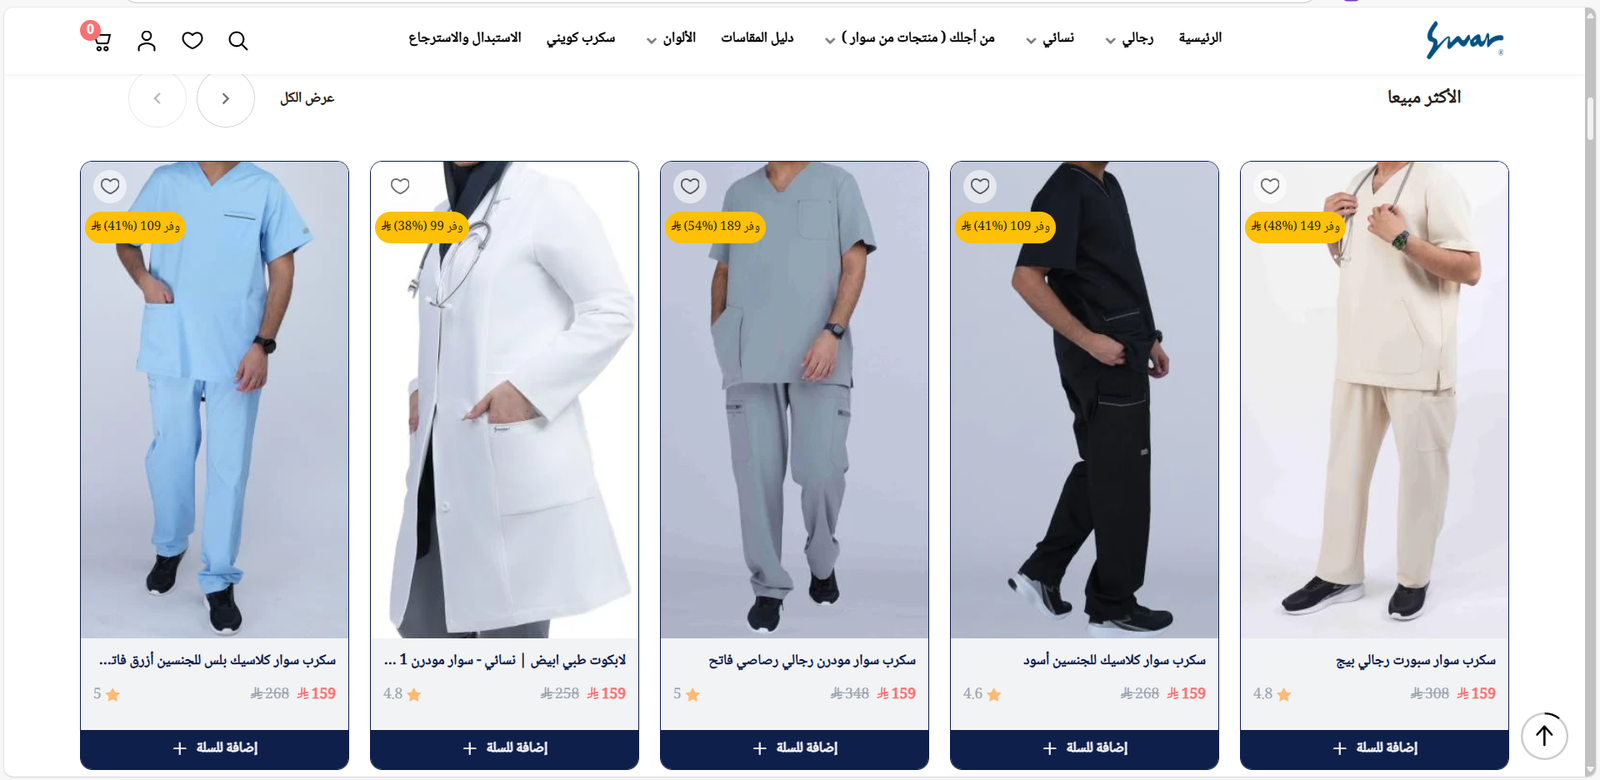1600x780 pixels.
Task: Click عرض الكل link
Action: [x=307, y=98]
